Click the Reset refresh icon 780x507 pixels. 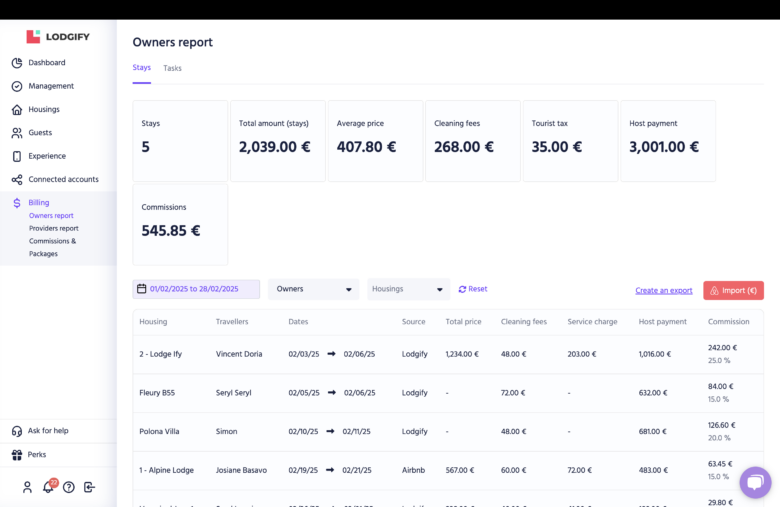tap(462, 289)
